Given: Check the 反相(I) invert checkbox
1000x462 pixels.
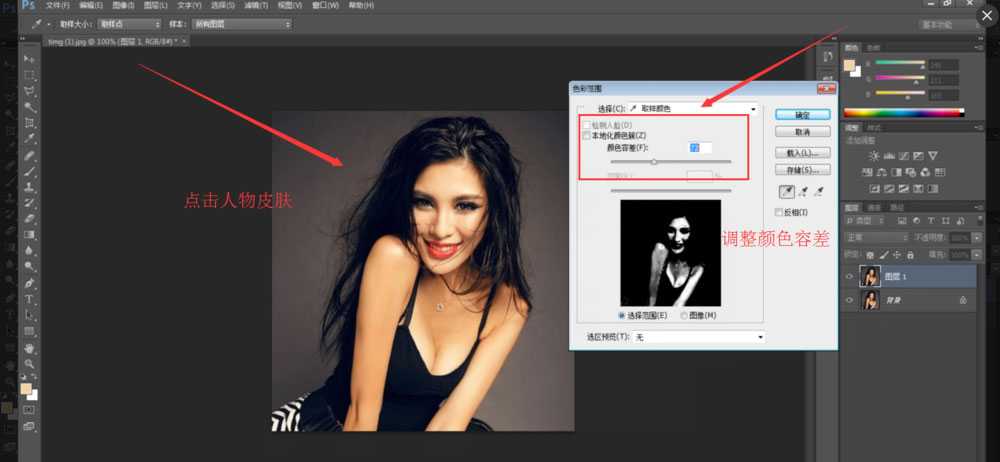Looking at the screenshot, I should pos(778,212).
